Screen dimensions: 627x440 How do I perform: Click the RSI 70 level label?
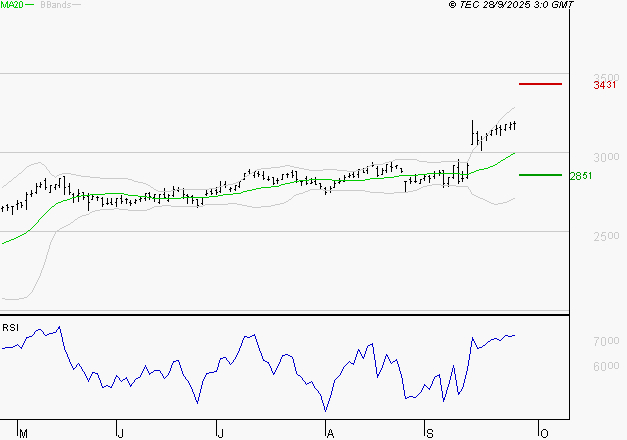point(602,341)
